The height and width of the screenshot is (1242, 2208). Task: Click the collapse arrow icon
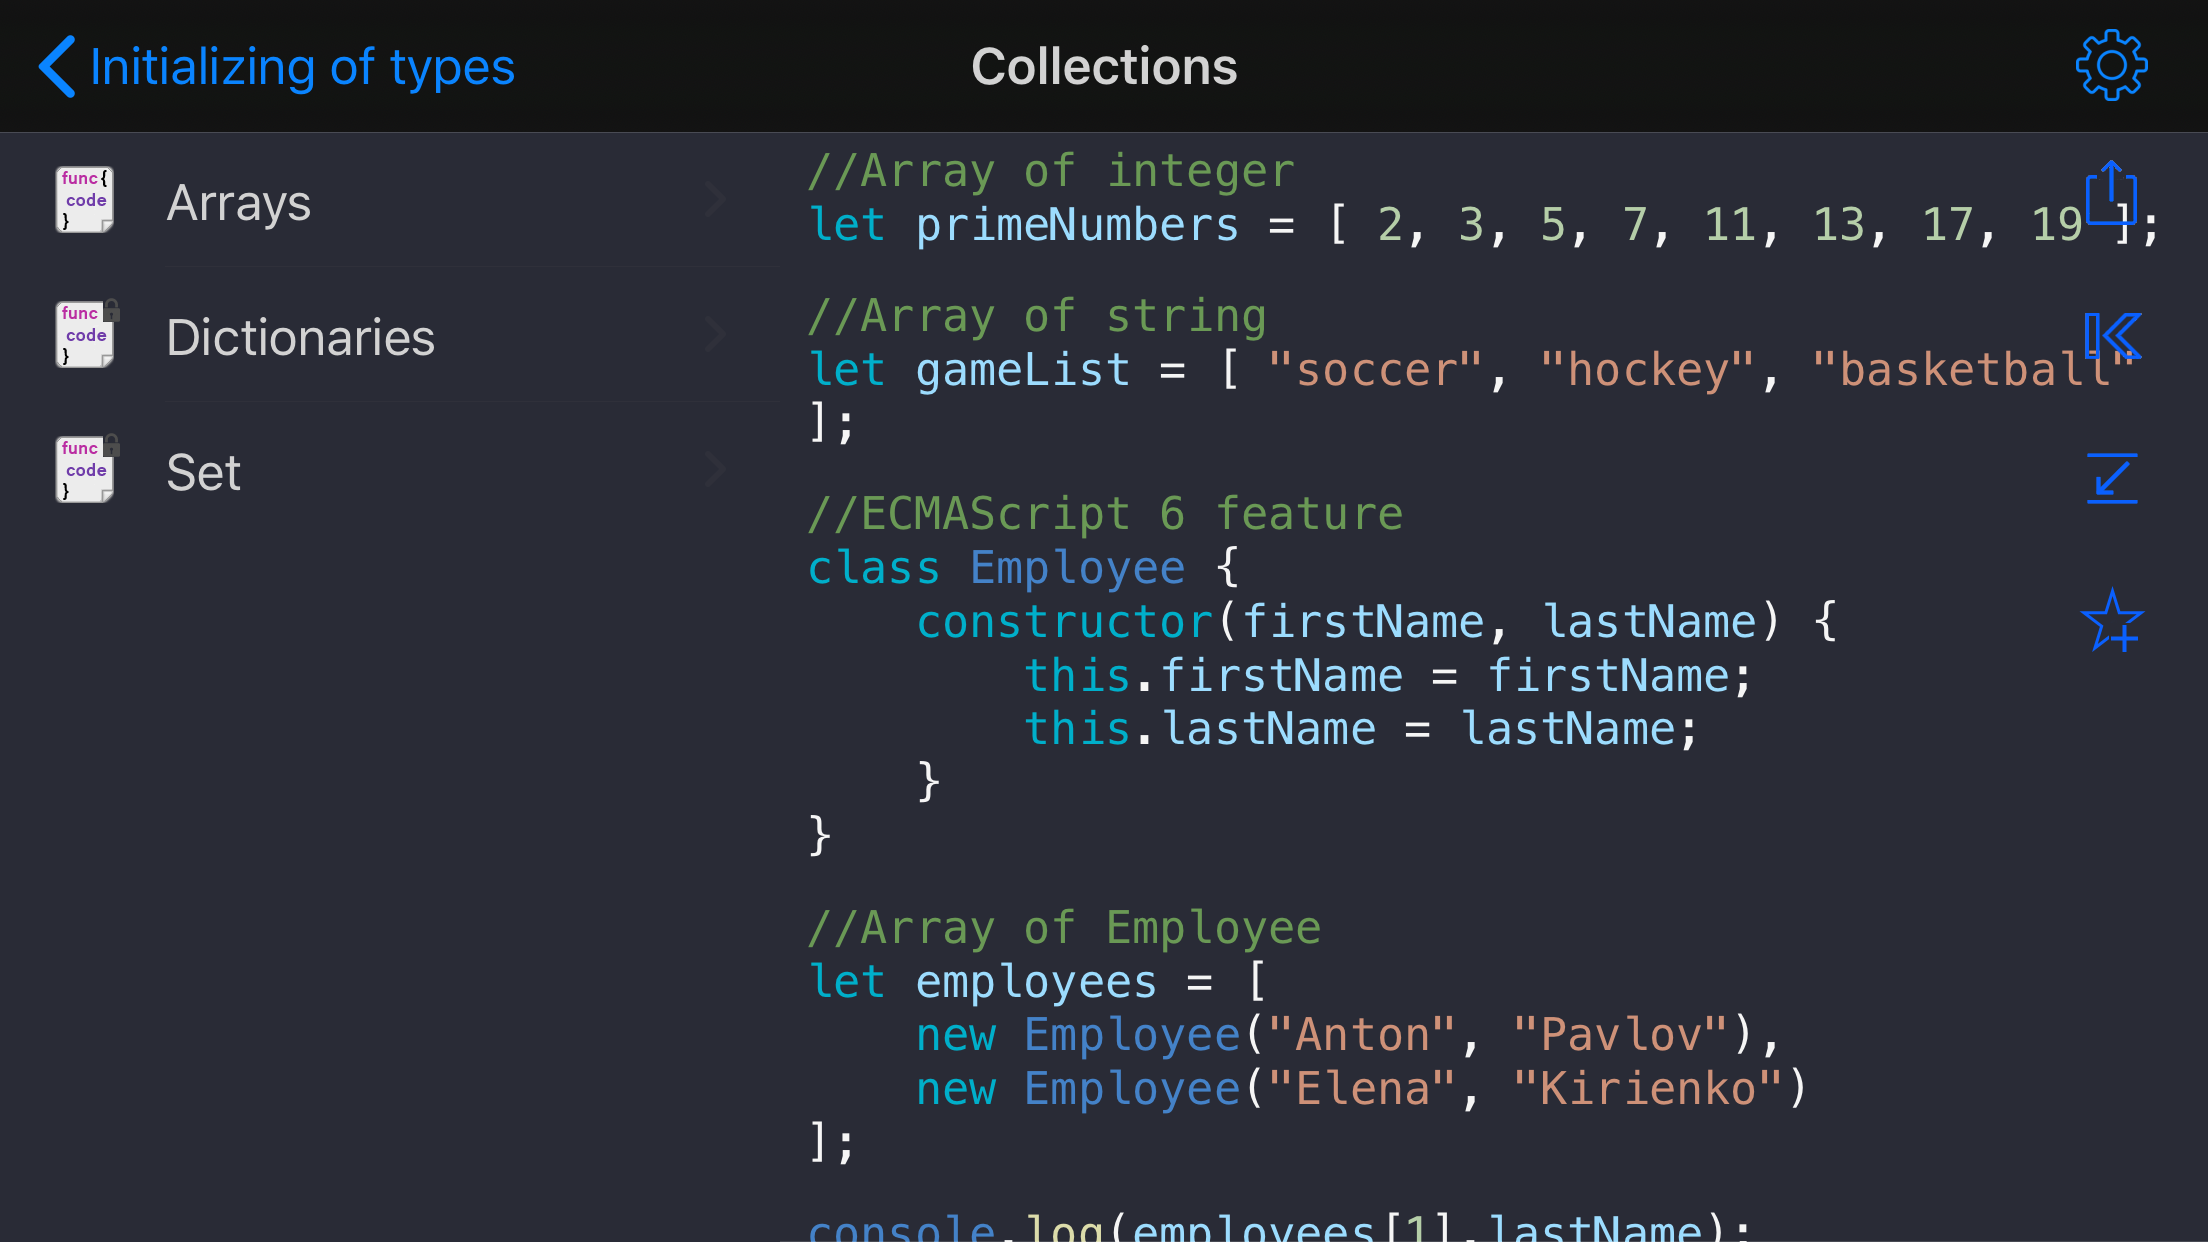[x=2112, y=478]
